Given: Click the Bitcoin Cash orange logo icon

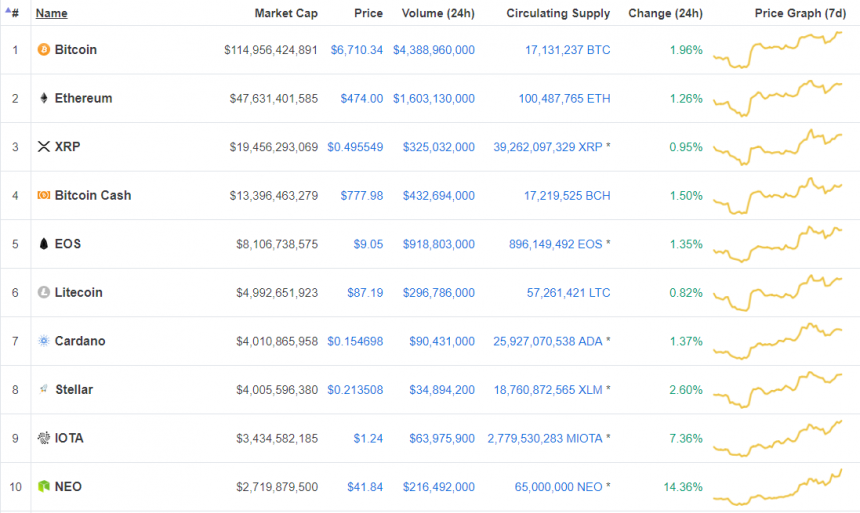Looking at the screenshot, I should pos(44,195).
